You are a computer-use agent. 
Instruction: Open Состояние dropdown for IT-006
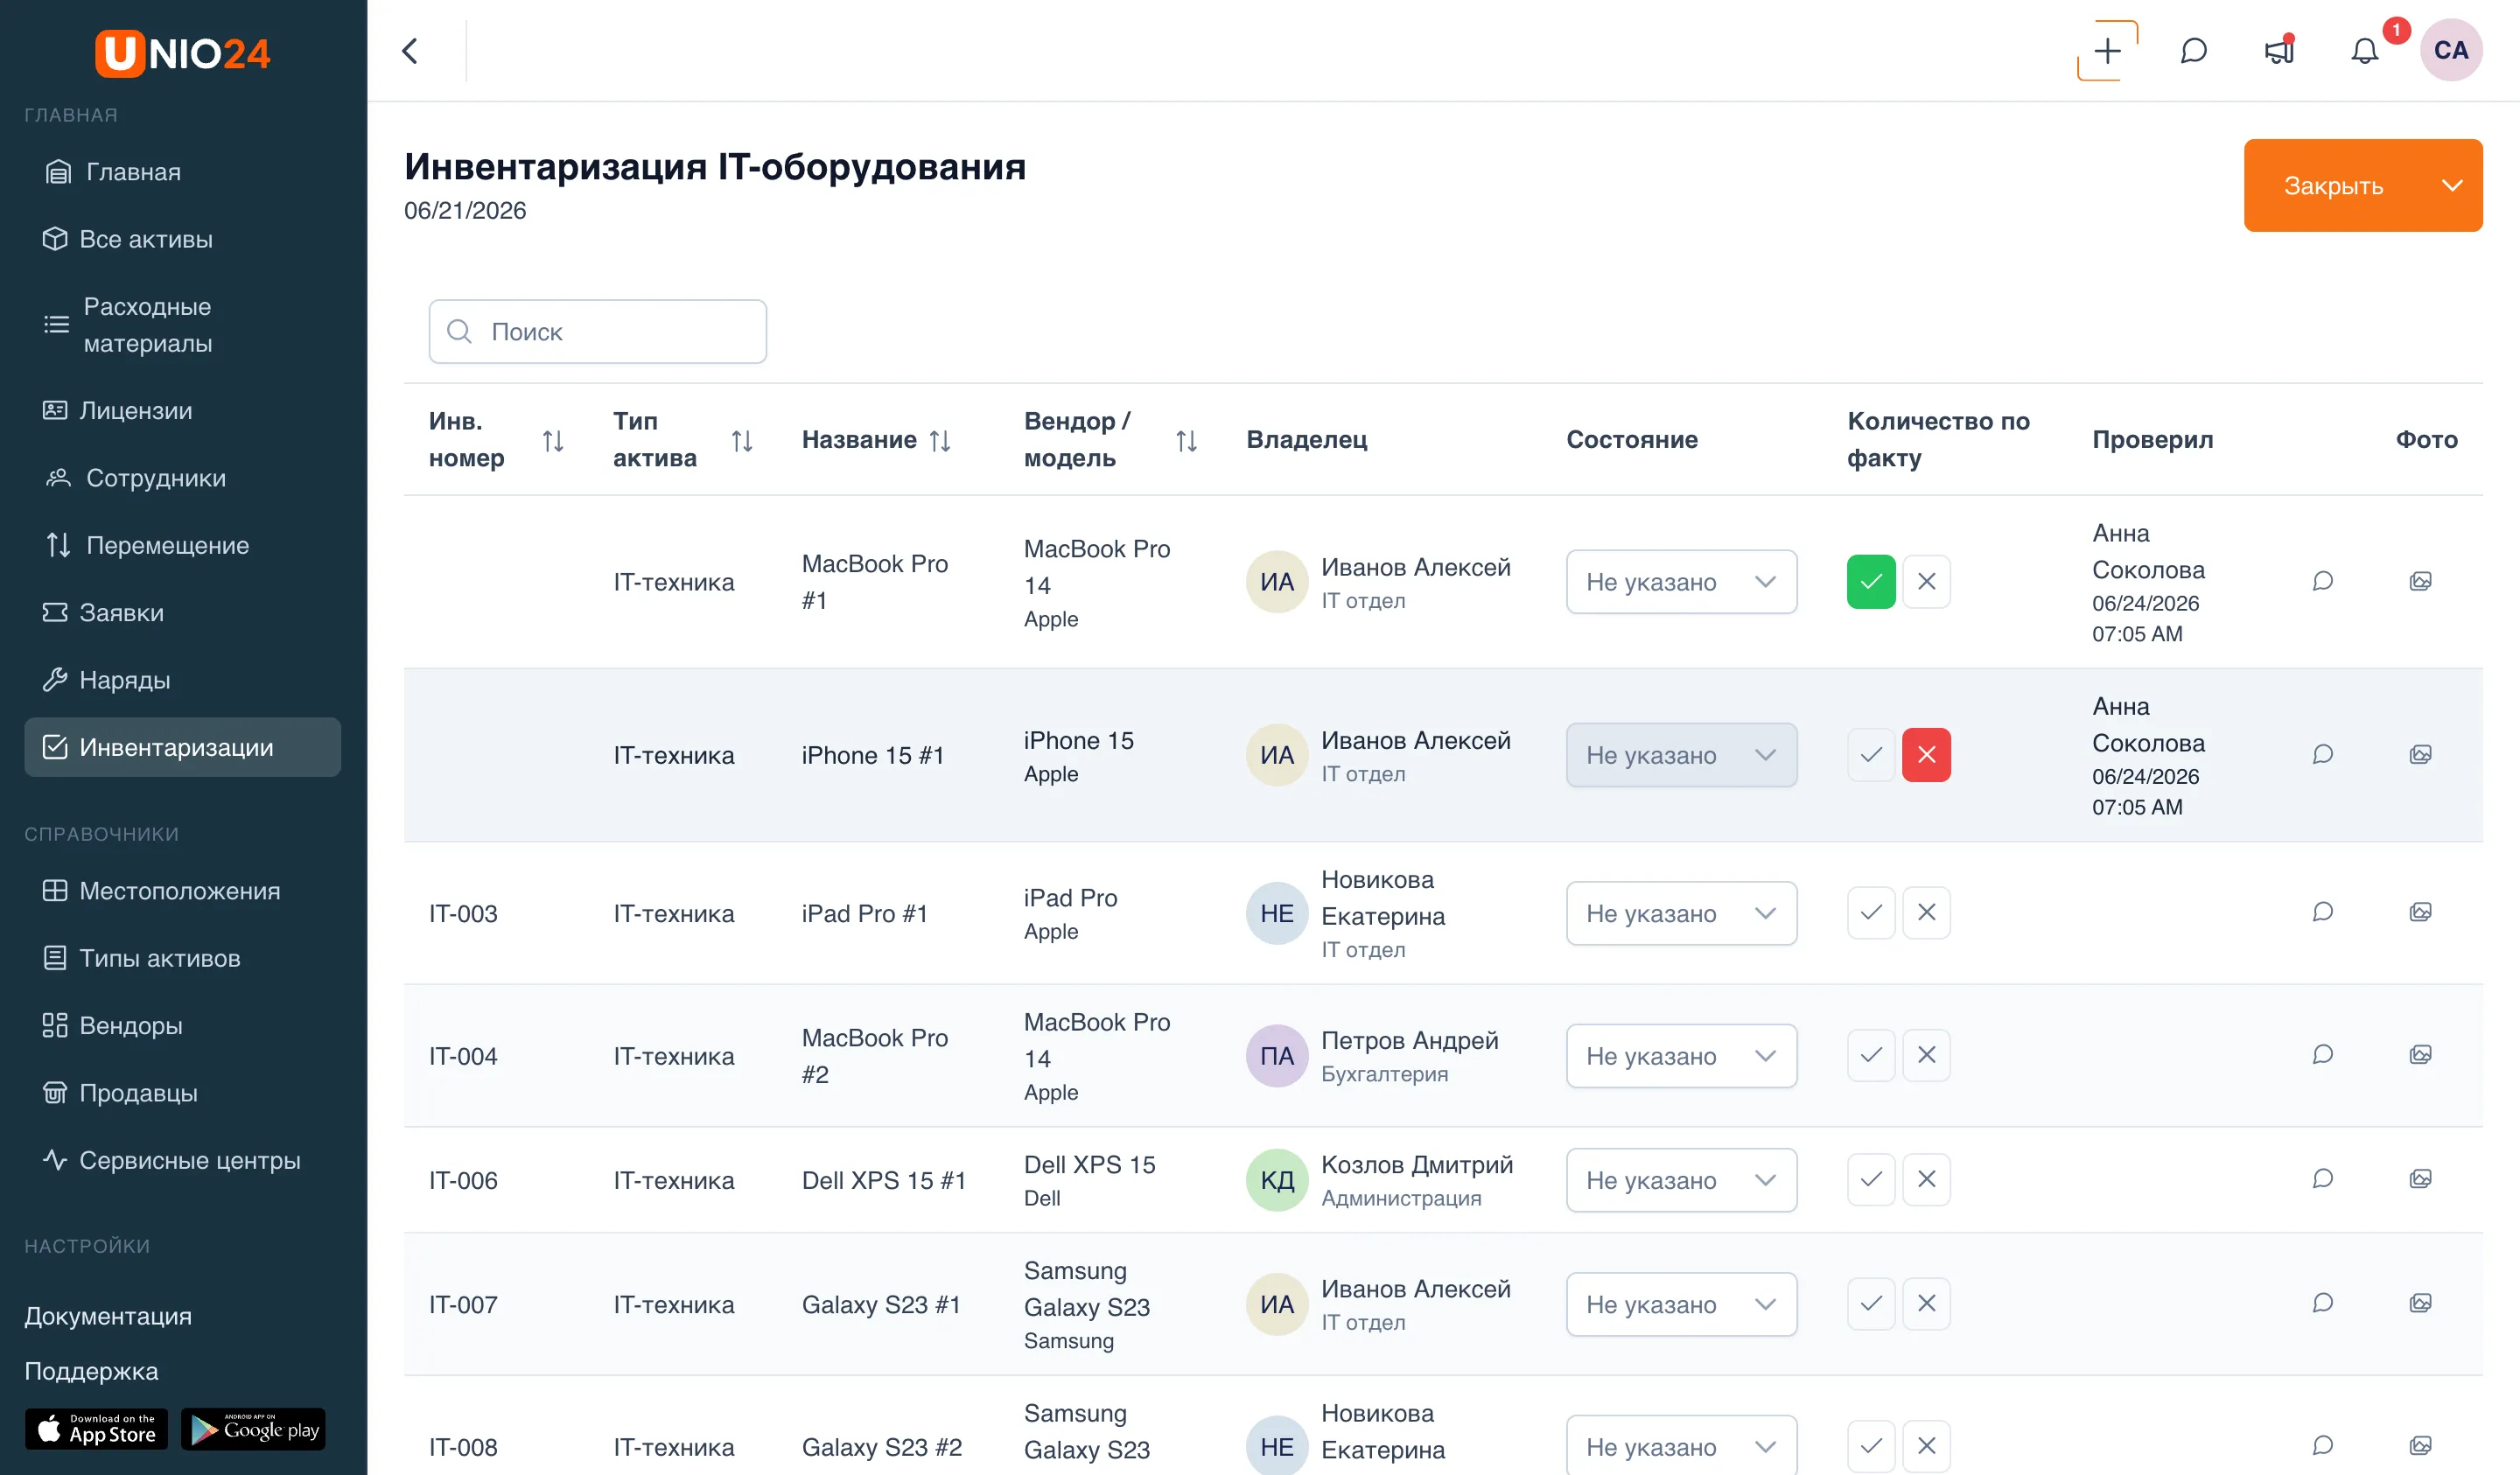(x=1681, y=1179)
